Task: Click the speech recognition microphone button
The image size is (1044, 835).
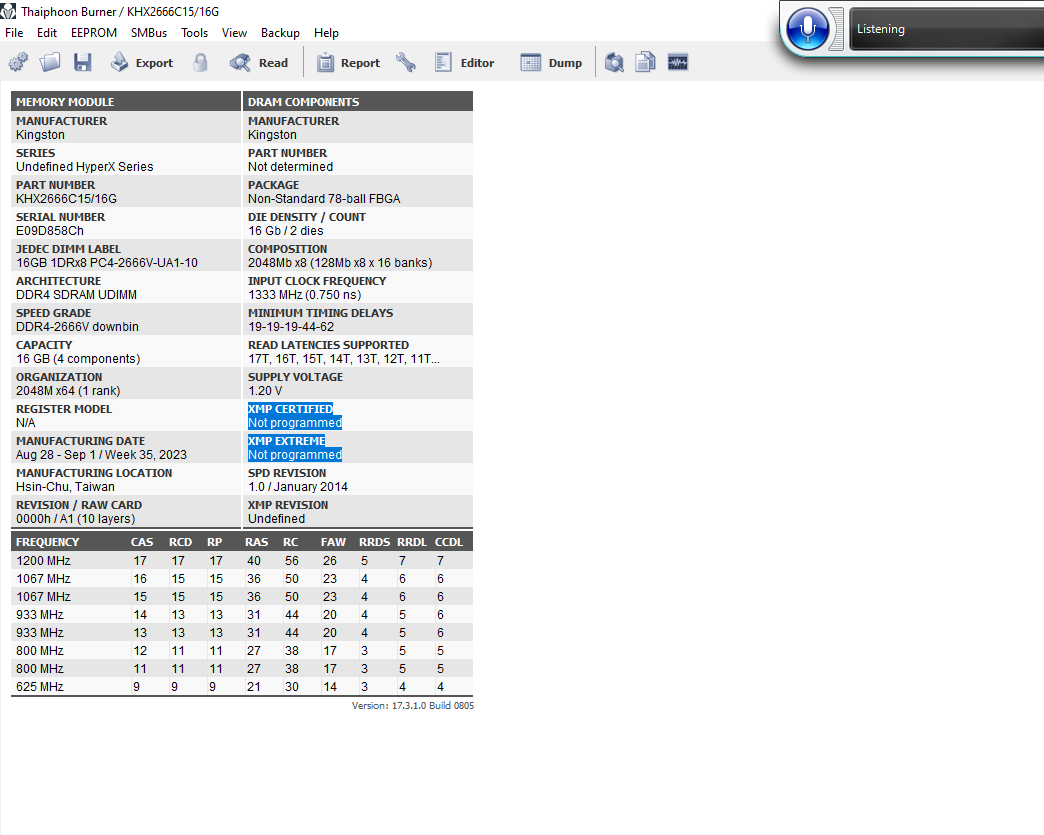Action: tap(807, 29)
